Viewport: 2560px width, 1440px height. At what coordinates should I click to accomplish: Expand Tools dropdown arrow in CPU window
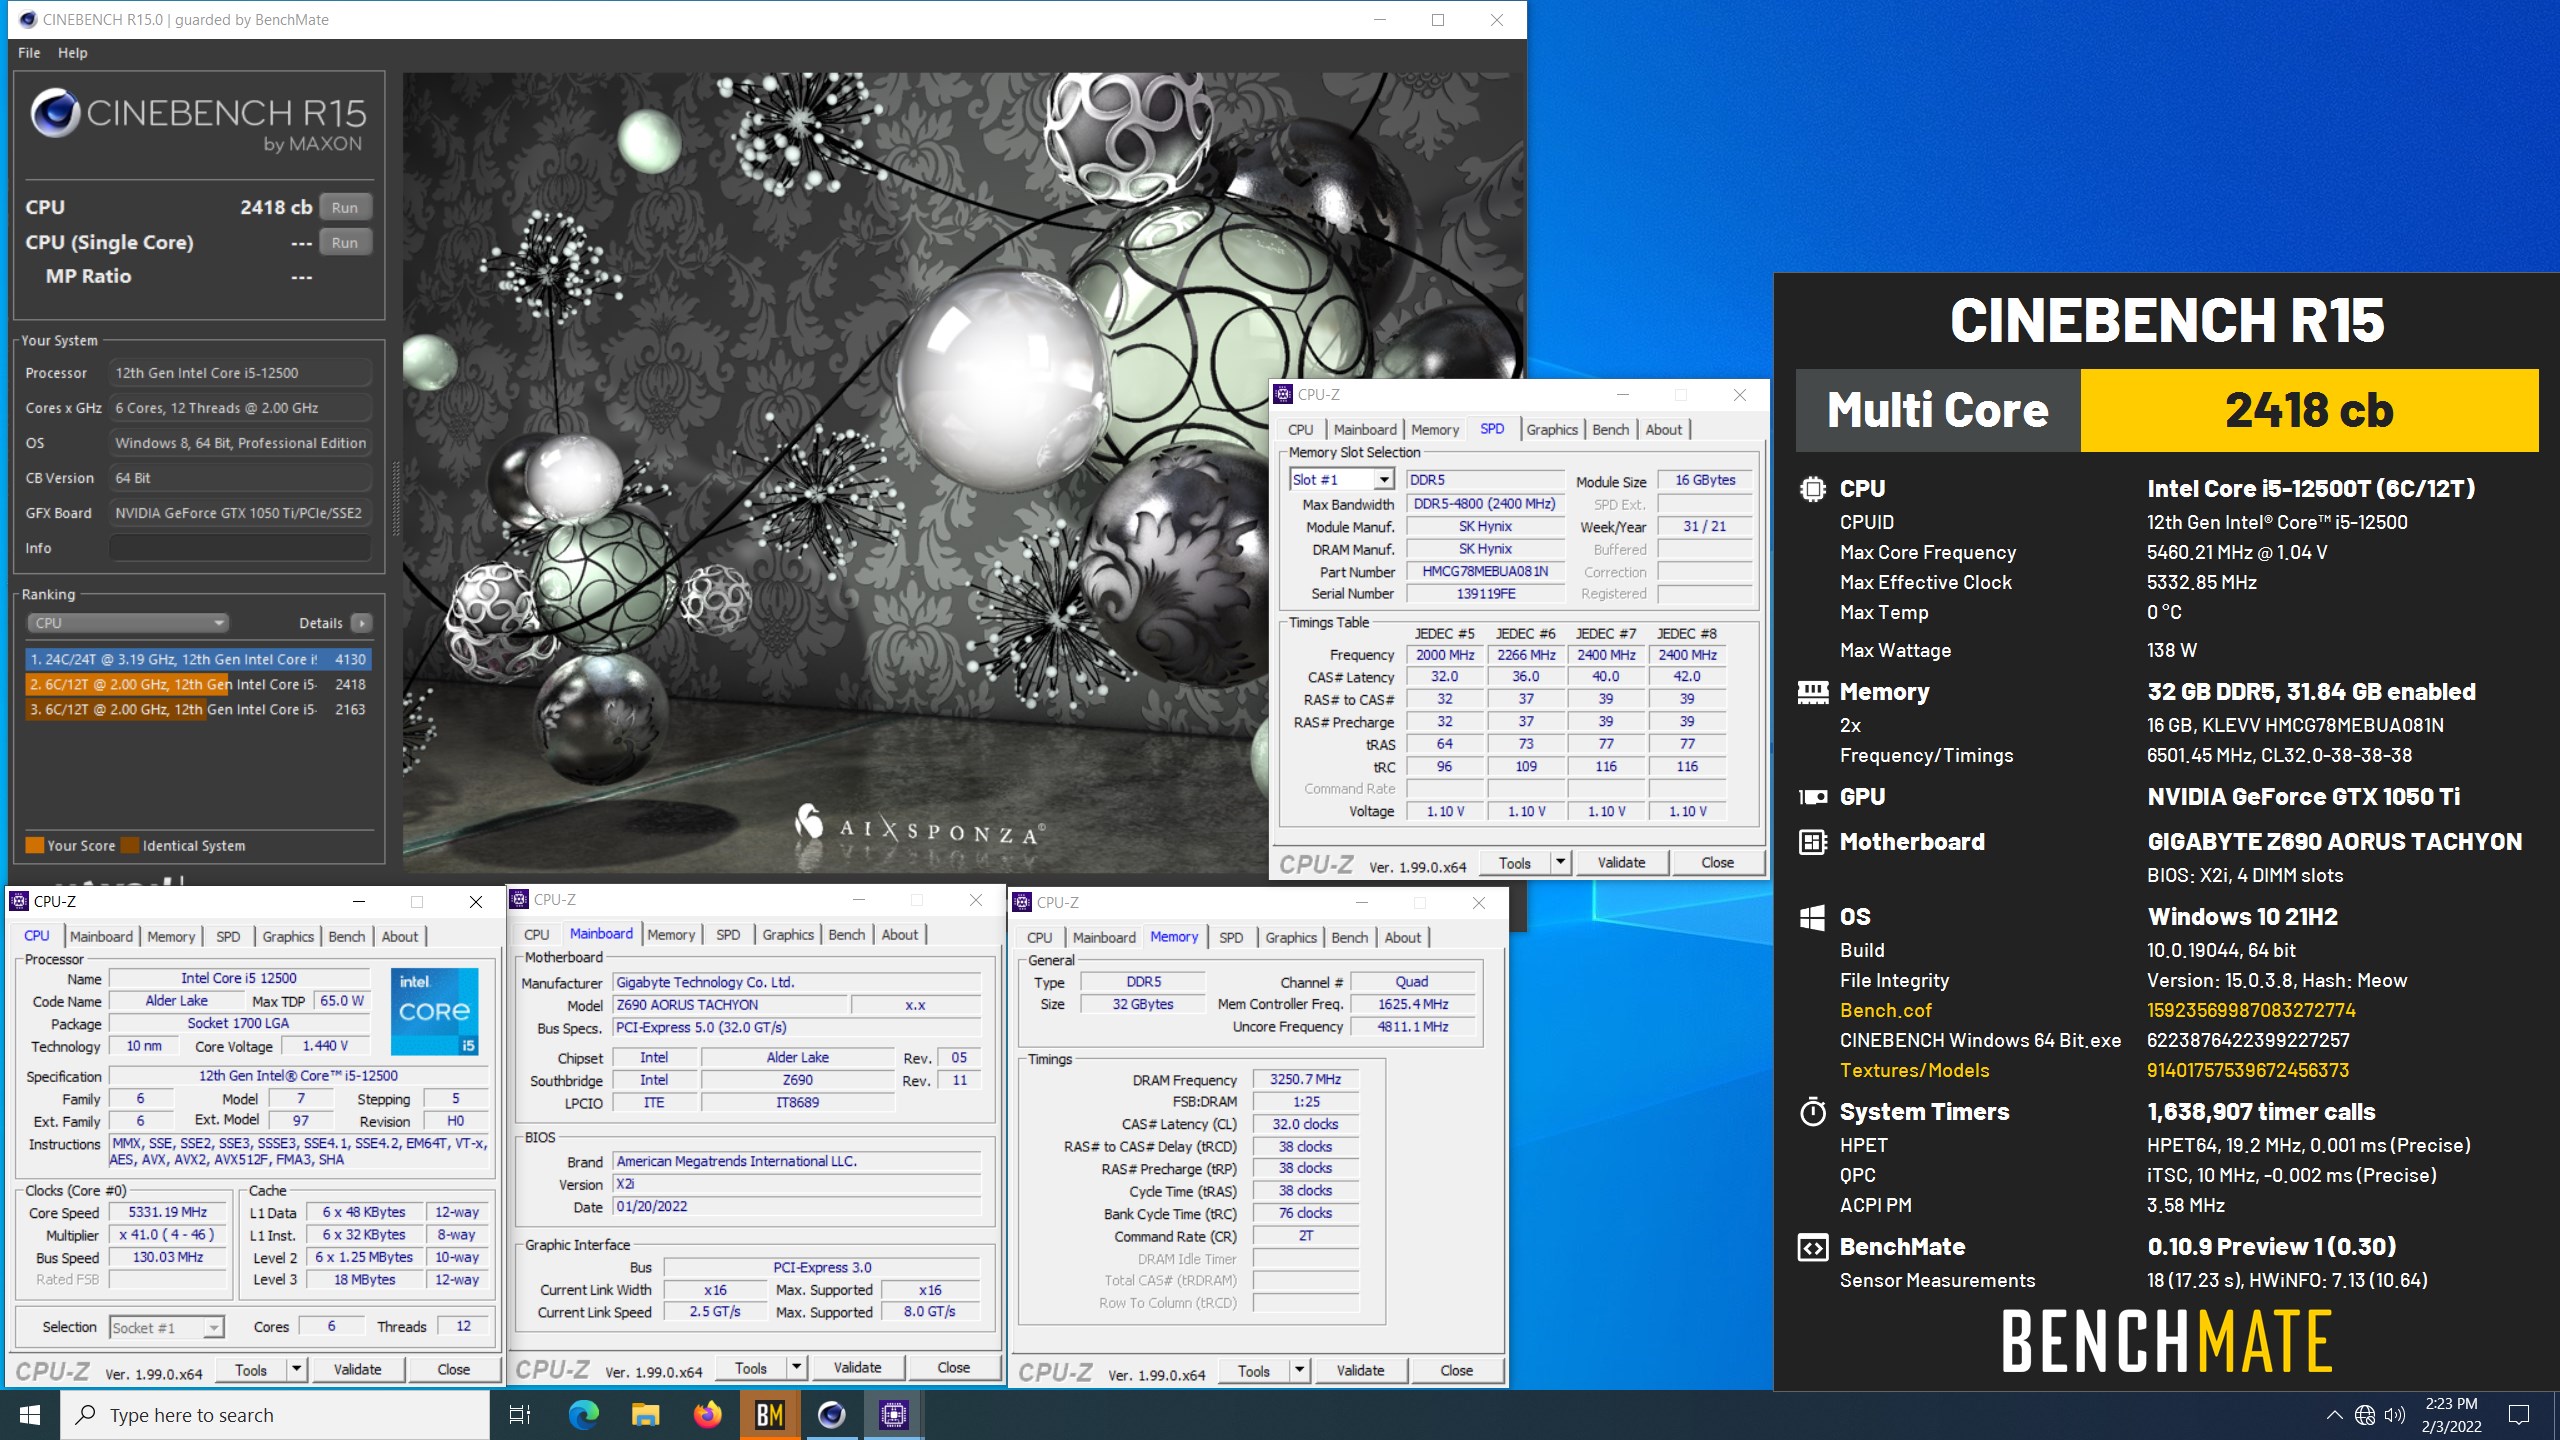tap(296, 1370)
